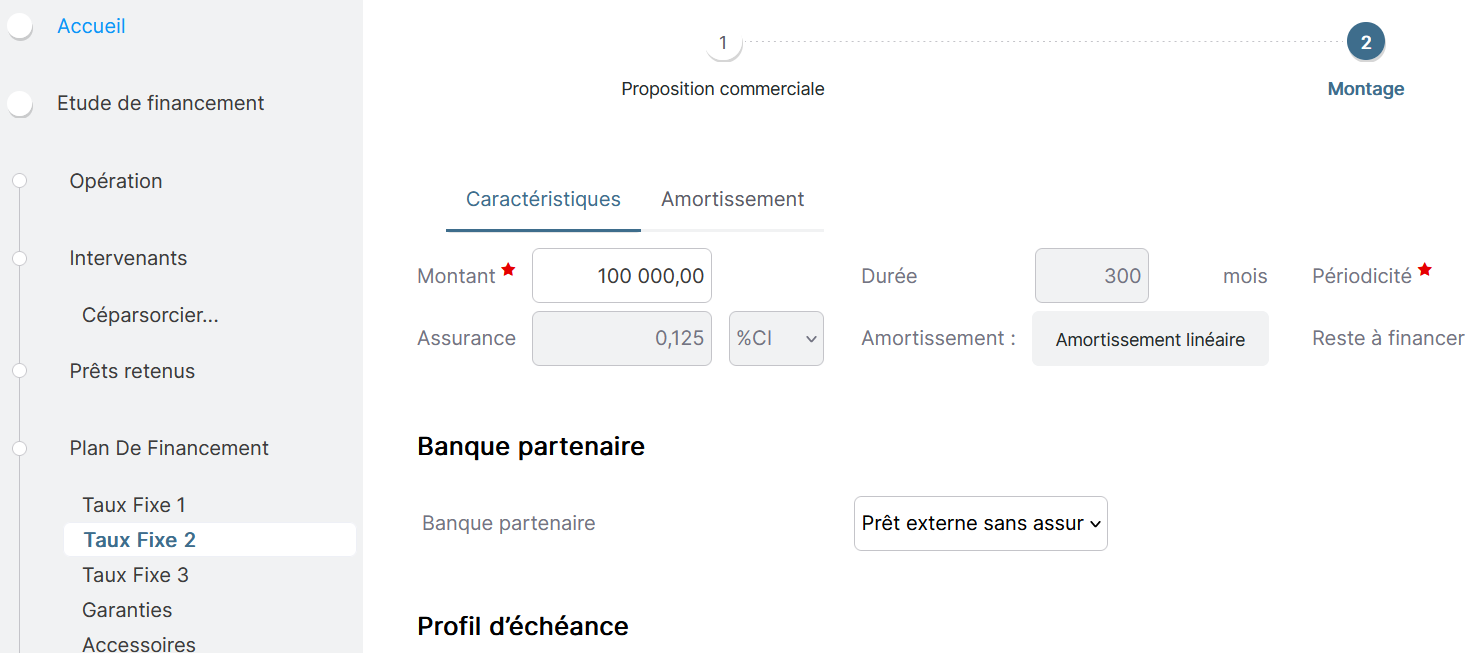Viewport: 1476px width, 653px height.
Task: Click the Etude de financement bullet icon
Action: (20, 104)
